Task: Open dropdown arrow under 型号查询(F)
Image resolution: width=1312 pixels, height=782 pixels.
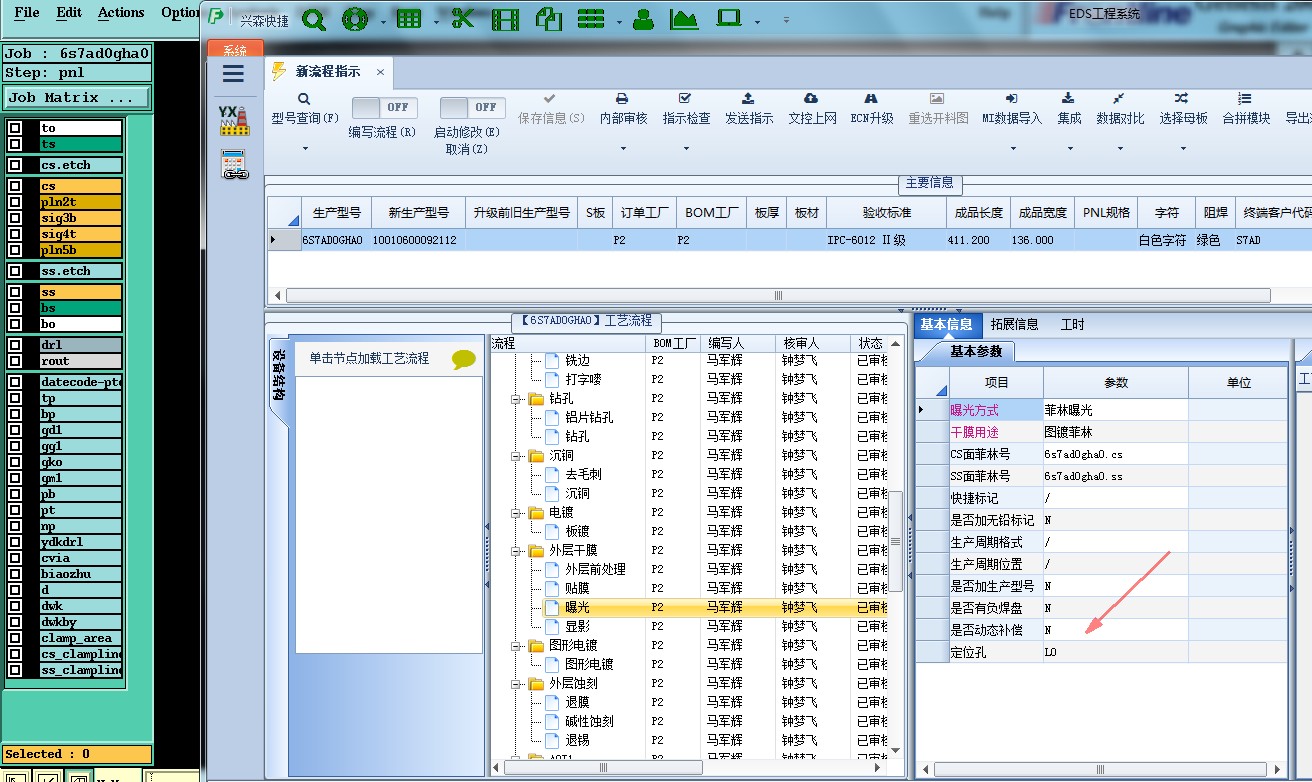Action: click(304, 149)
